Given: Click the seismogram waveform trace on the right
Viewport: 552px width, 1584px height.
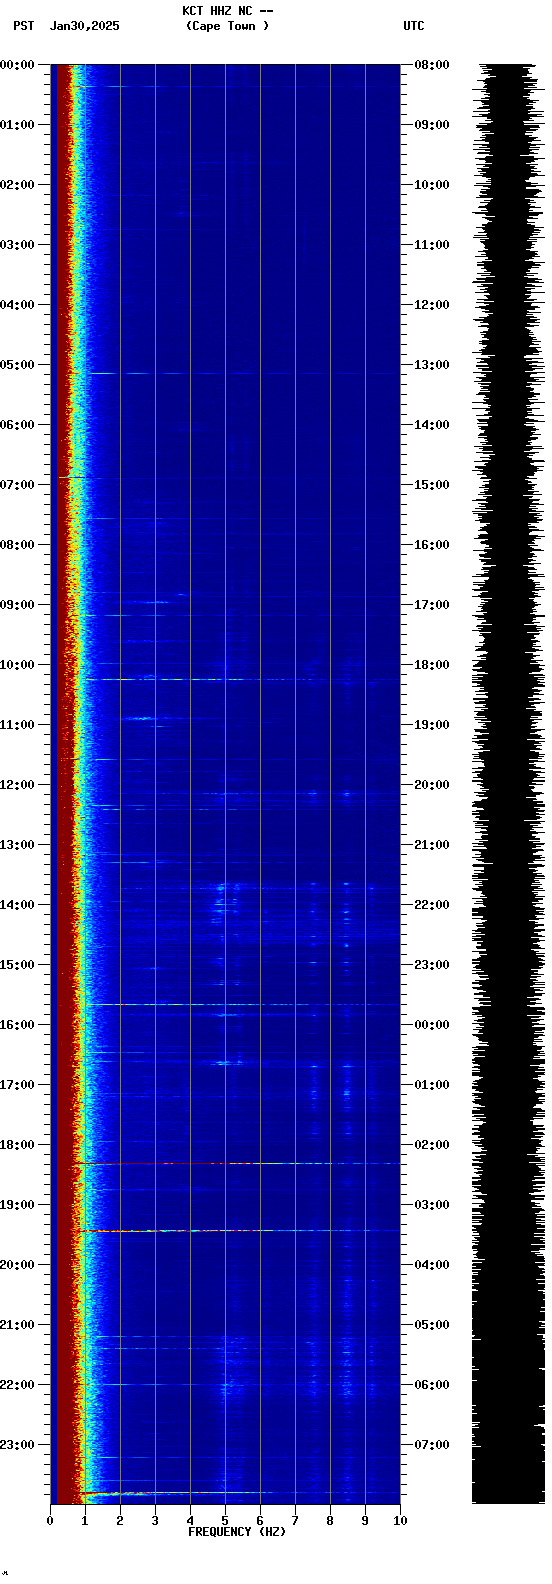Looking at the screenshot, I should pyautogui.click(x=507, y=784).
